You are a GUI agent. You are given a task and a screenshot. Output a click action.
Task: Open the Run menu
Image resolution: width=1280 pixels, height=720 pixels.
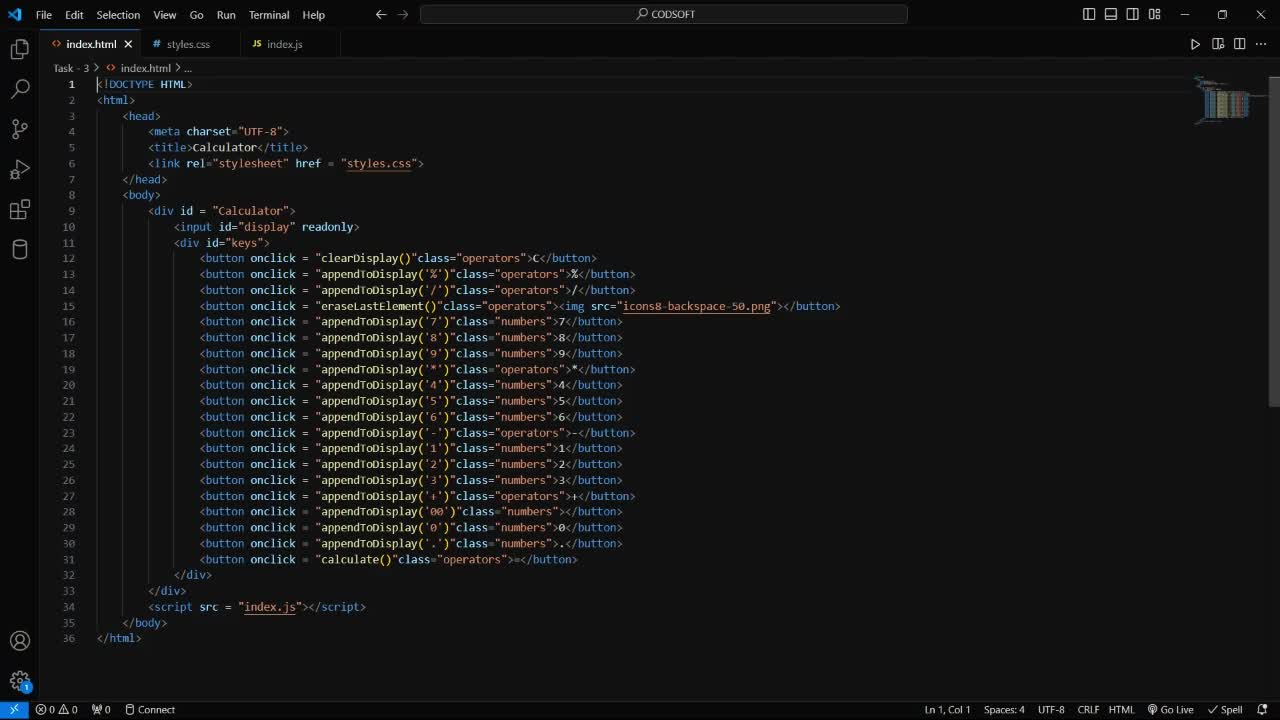point(226,15)
